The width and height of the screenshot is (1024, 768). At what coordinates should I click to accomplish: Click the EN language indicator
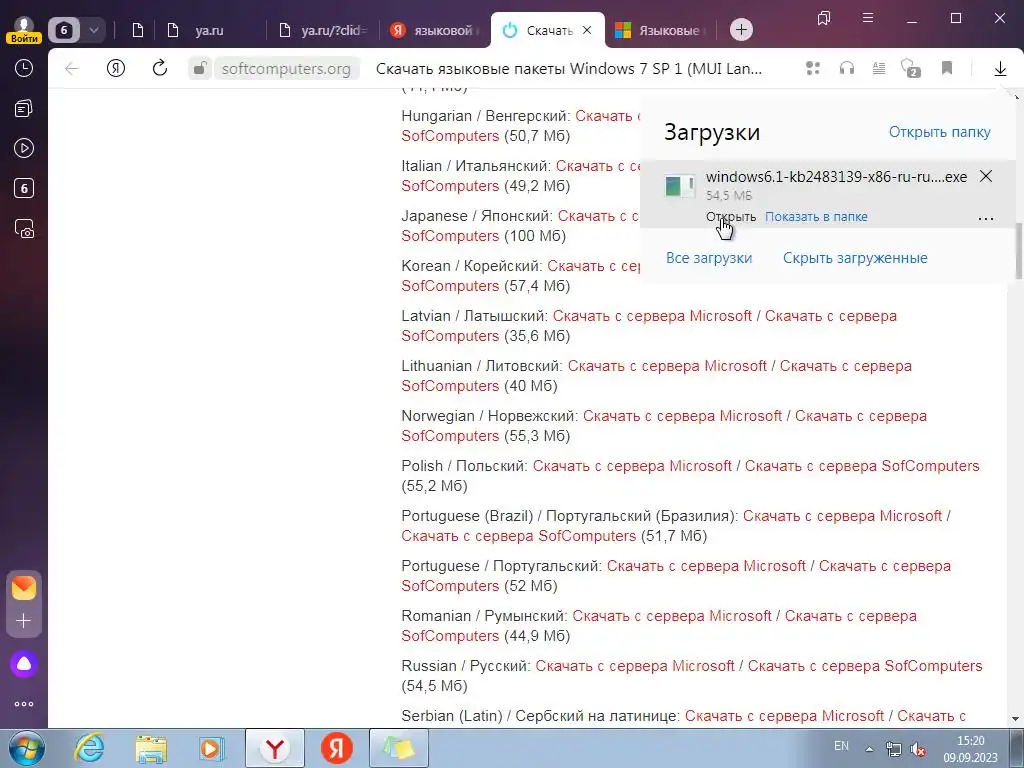[841, 746]
